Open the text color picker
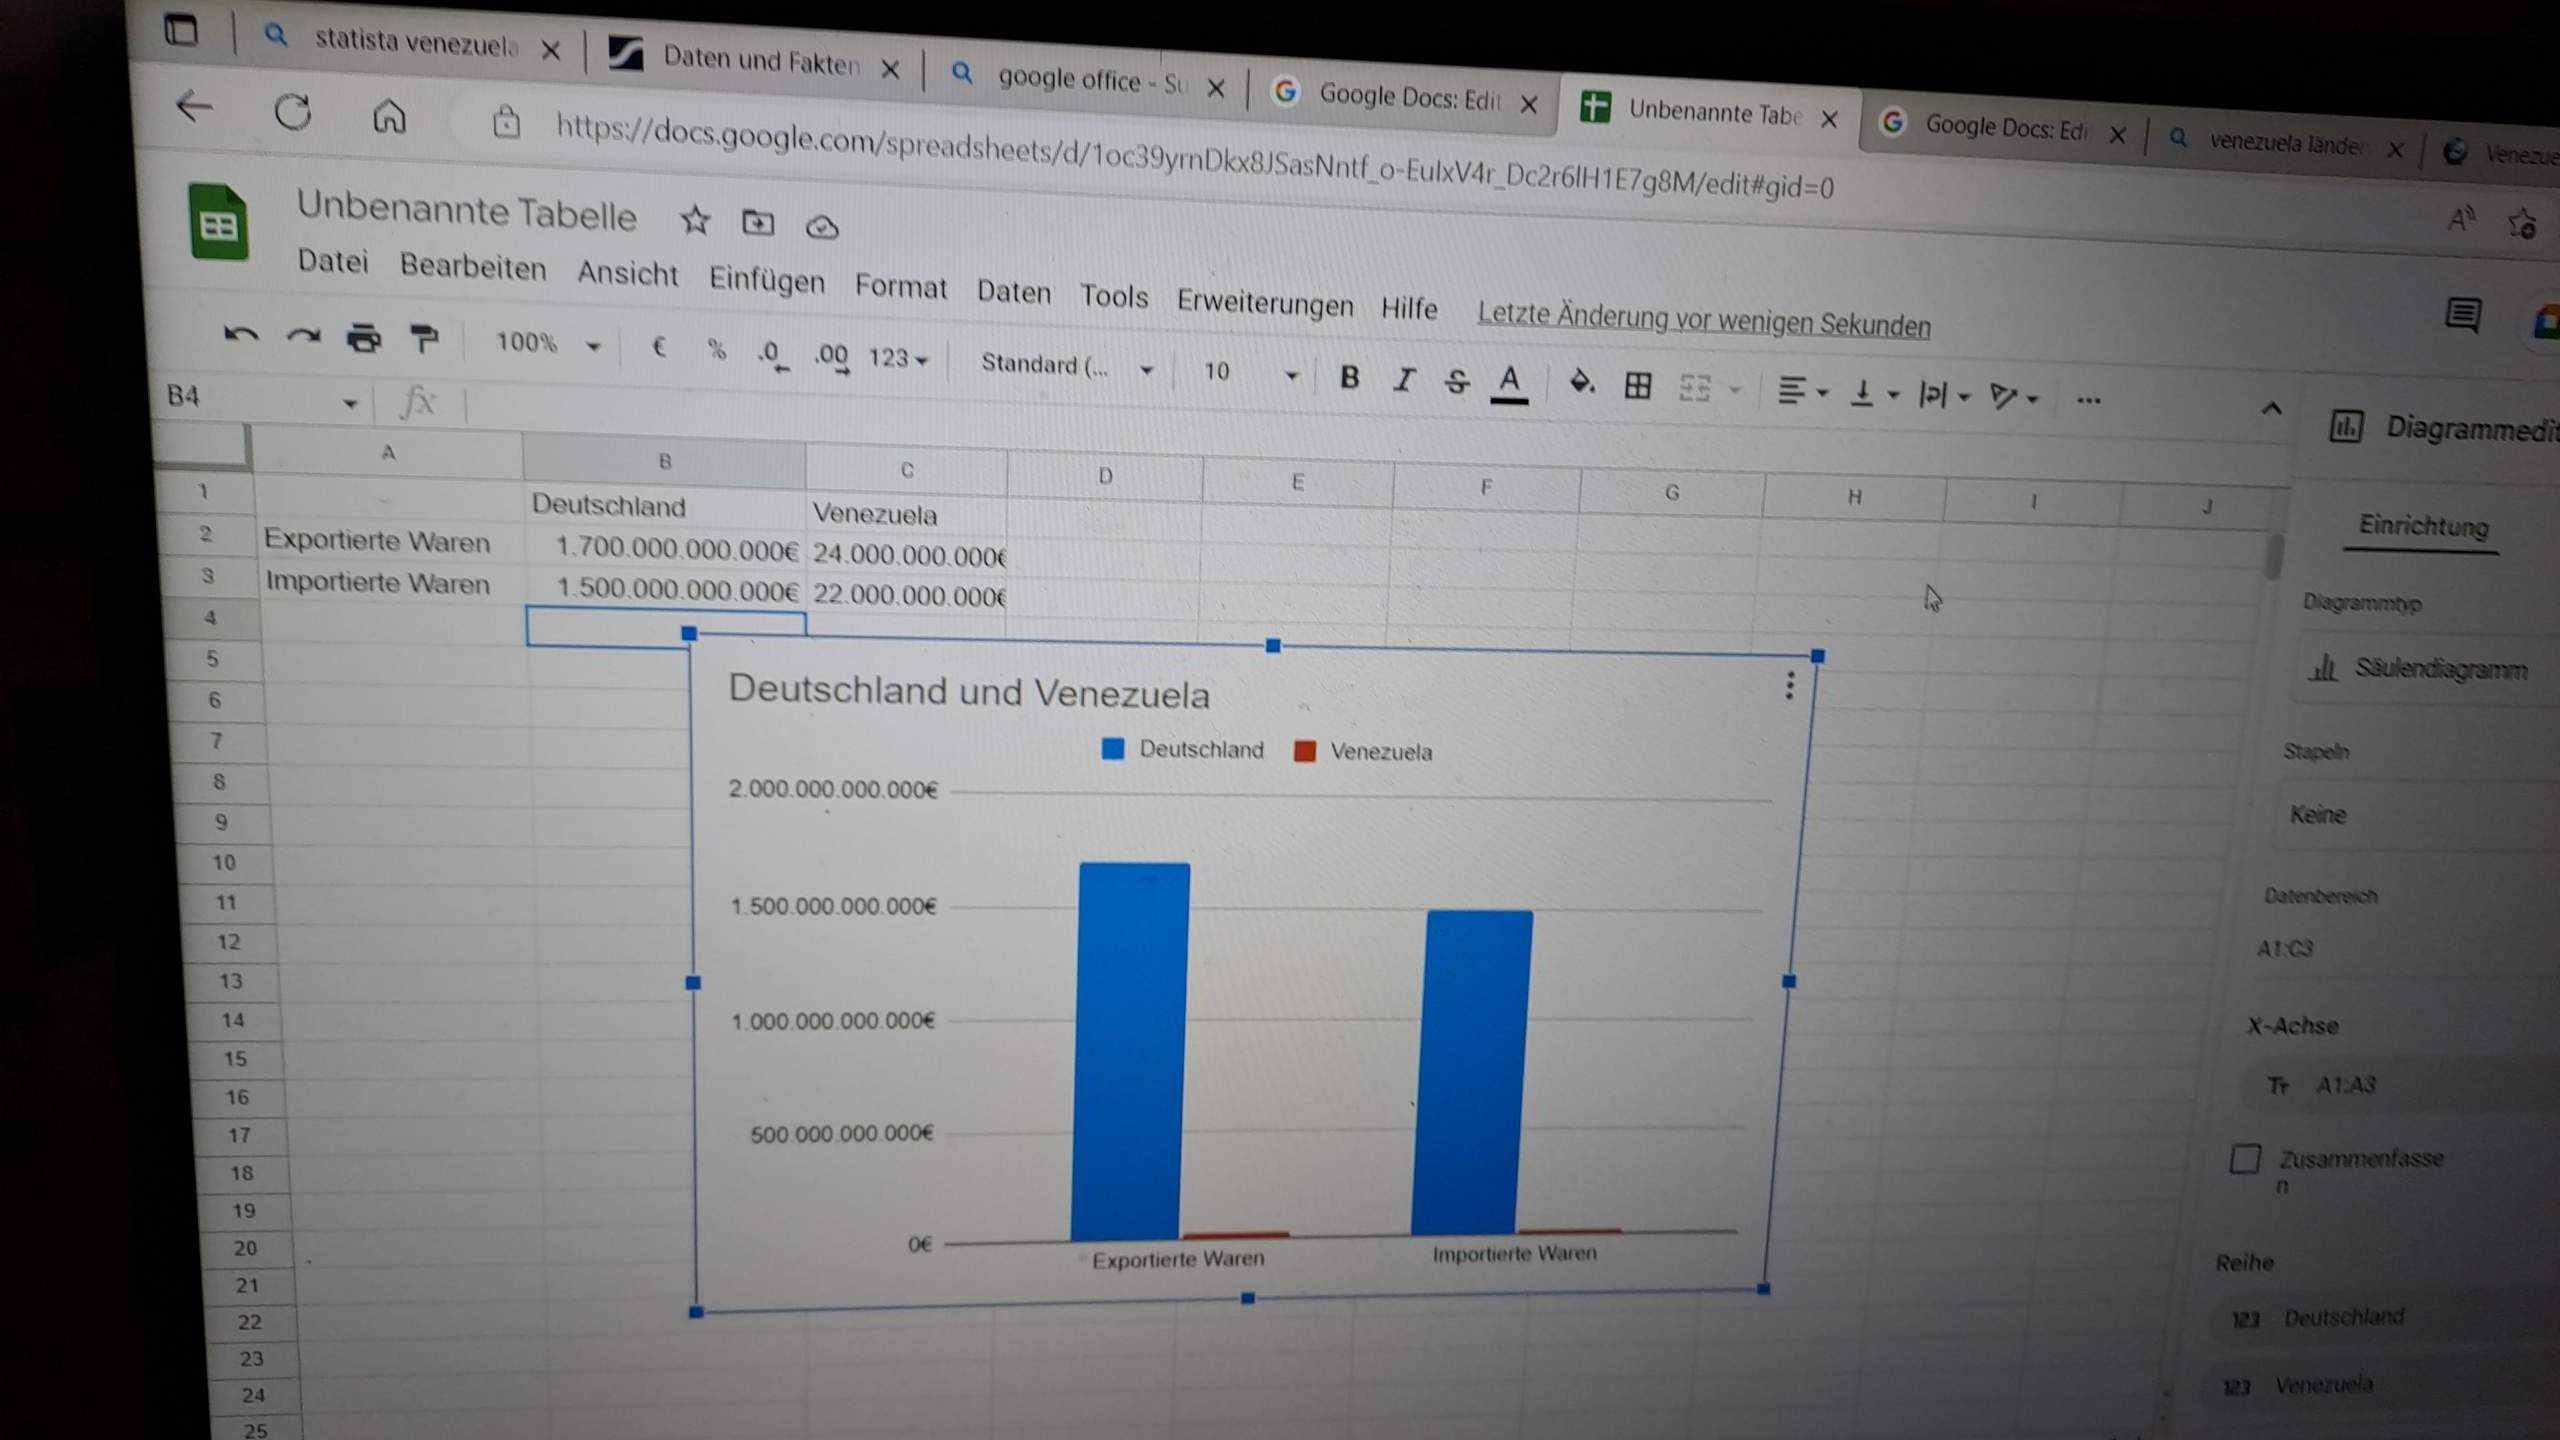Image resolution: width=2560 pixels, height=1440 pixels. (x=1511, y=383)
